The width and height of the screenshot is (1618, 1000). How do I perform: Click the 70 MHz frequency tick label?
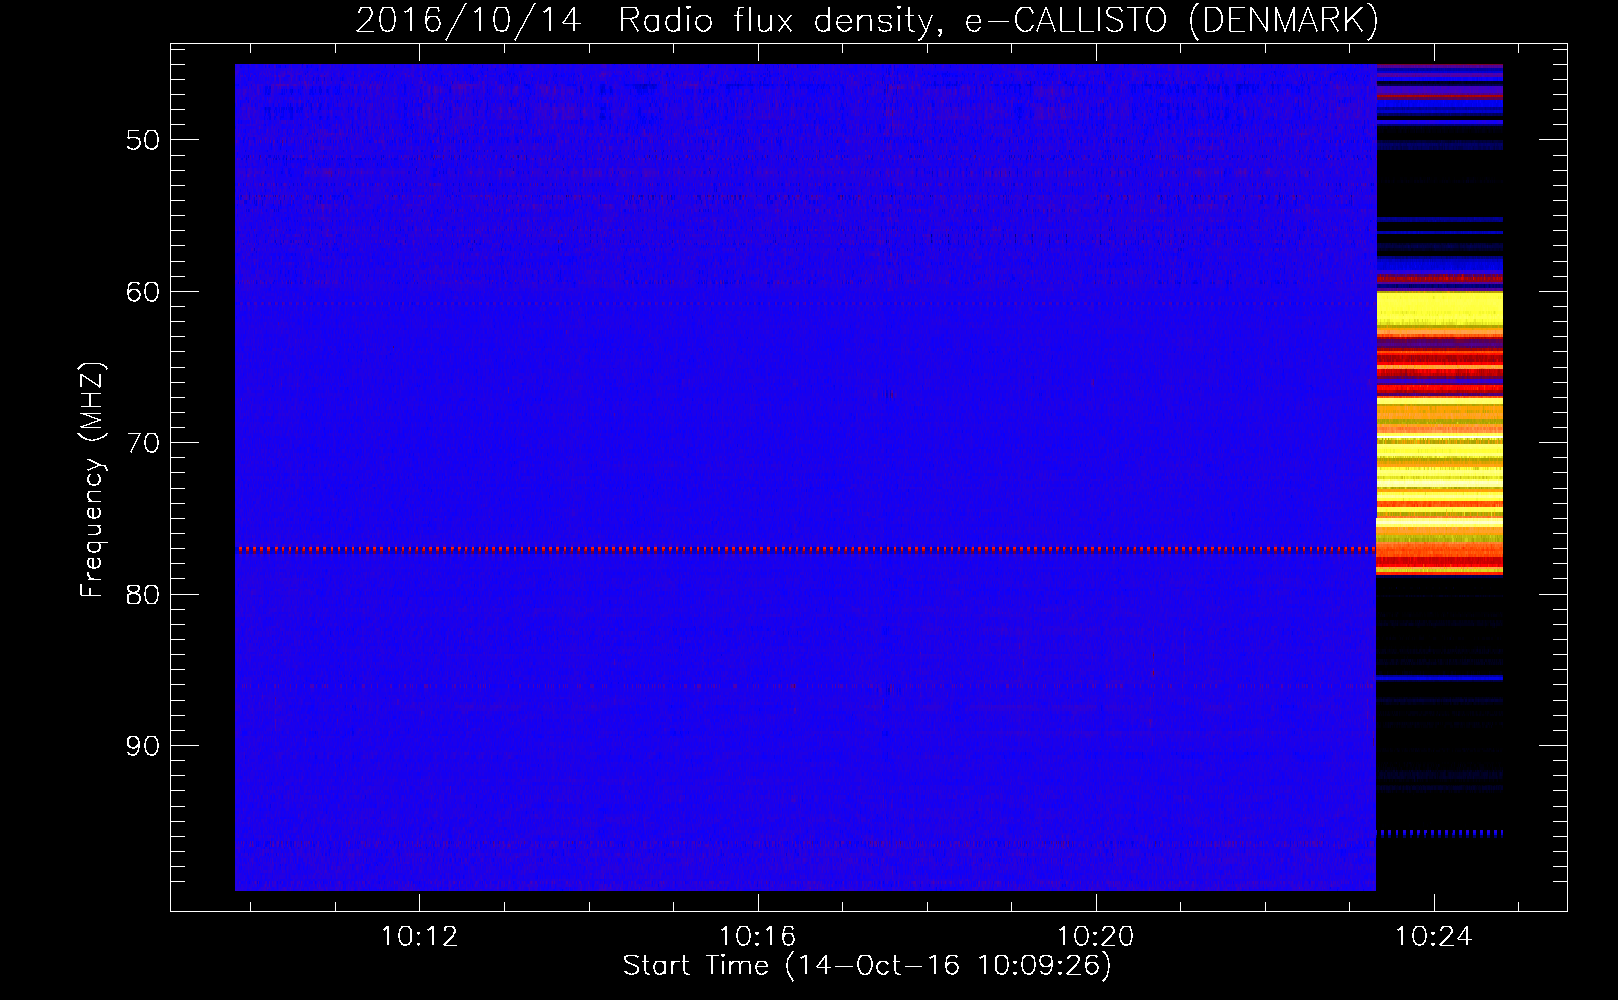[x=143, y=443]
